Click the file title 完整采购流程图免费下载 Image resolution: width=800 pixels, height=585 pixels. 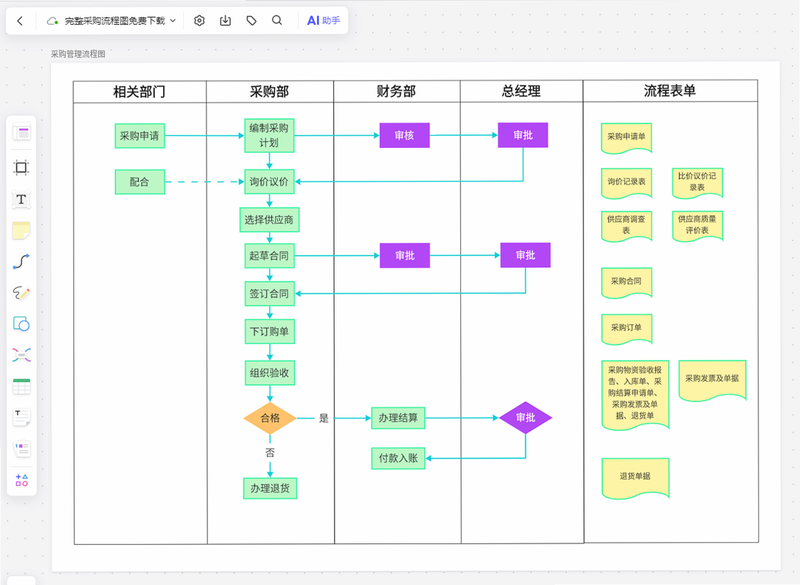[115, 21]
